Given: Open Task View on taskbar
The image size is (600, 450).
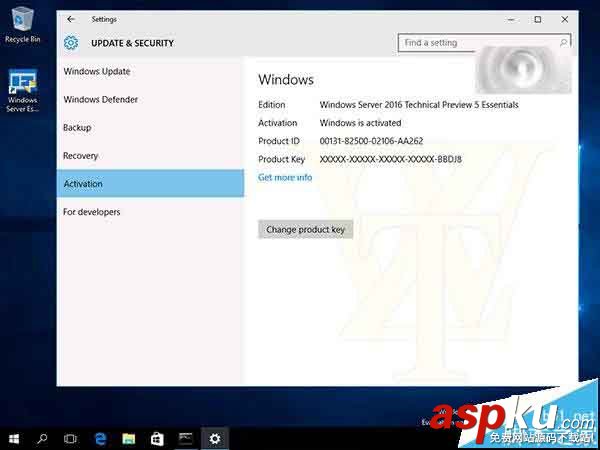Looking at the screenshot, I should 70,439.
